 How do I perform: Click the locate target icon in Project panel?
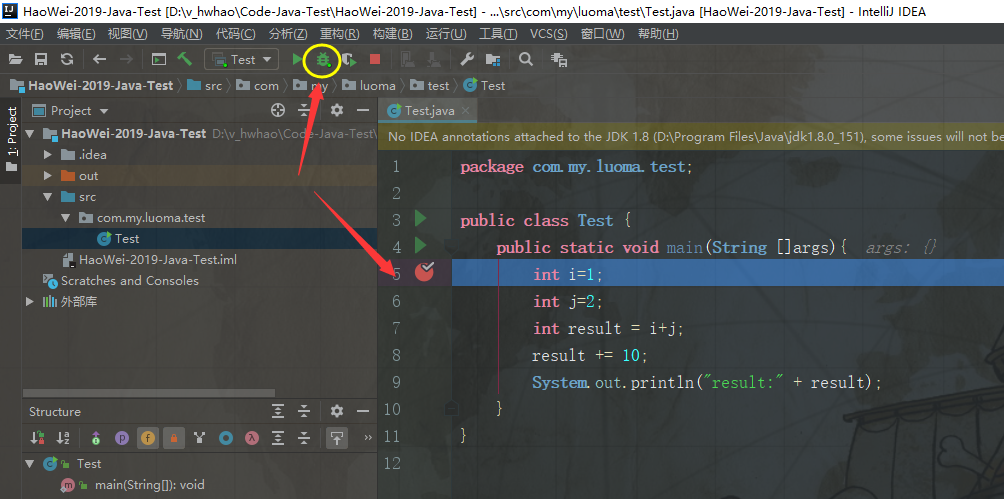(x=278, y=111)
